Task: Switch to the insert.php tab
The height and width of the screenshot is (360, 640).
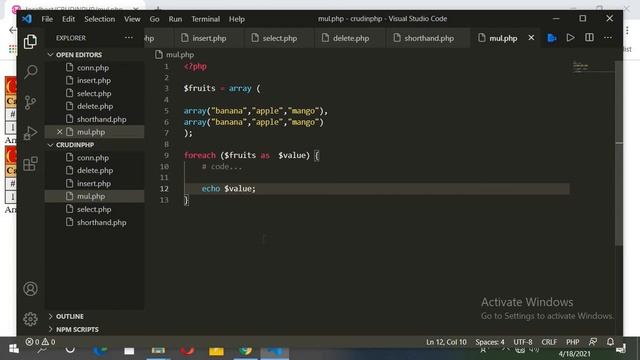Action: tap(208, 38)
